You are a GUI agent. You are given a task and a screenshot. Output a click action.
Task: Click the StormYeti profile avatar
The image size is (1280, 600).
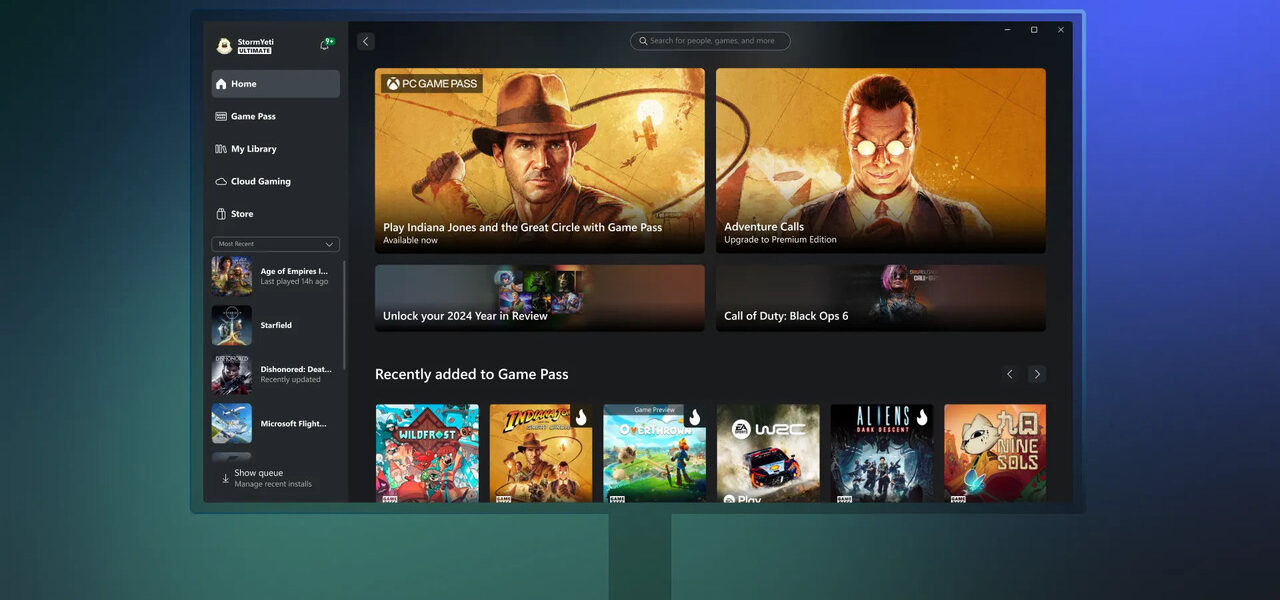click(224, 46)
